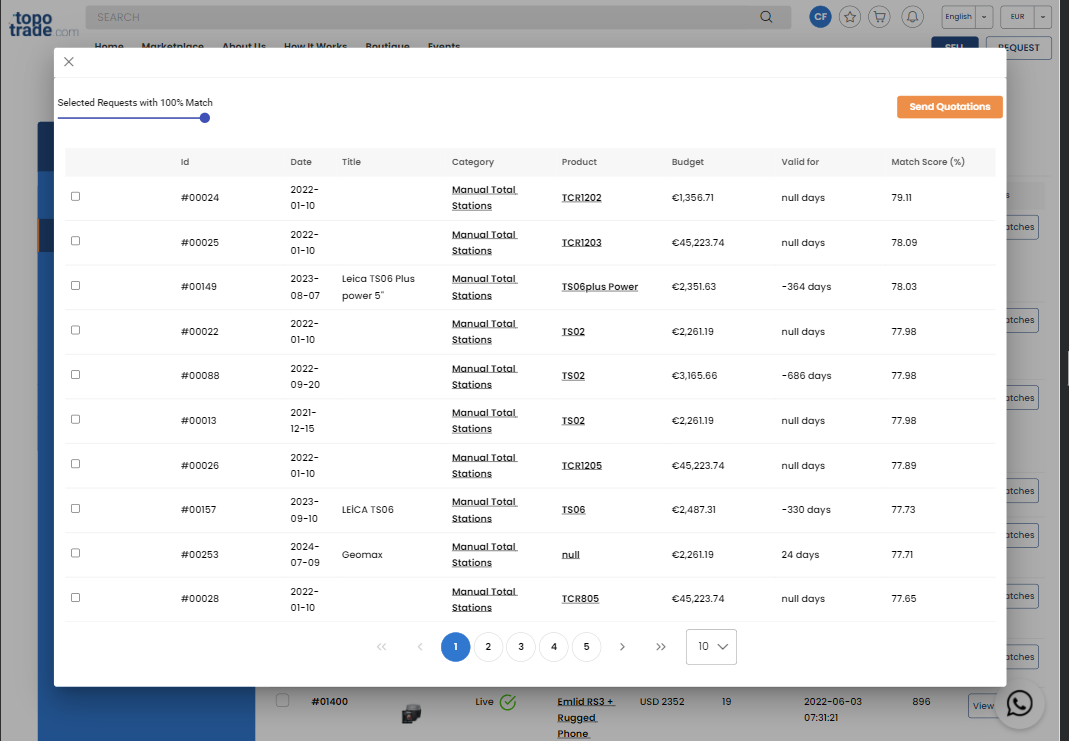Open the CF user avatar menu
This screenshot has width=1069, height=741.
pos(820,17)
